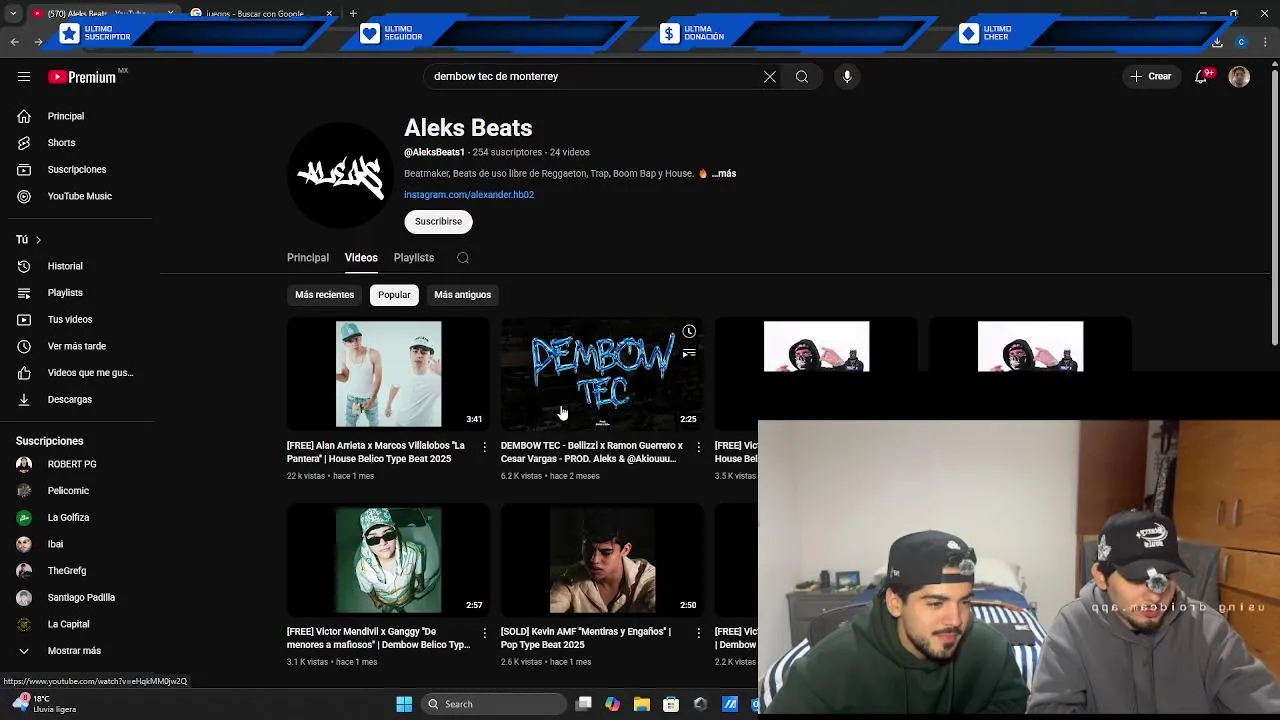Open Kevin AMF Mentiras y Engaños title
This screenshot has height=720, width=1280.
pos(587,638)
